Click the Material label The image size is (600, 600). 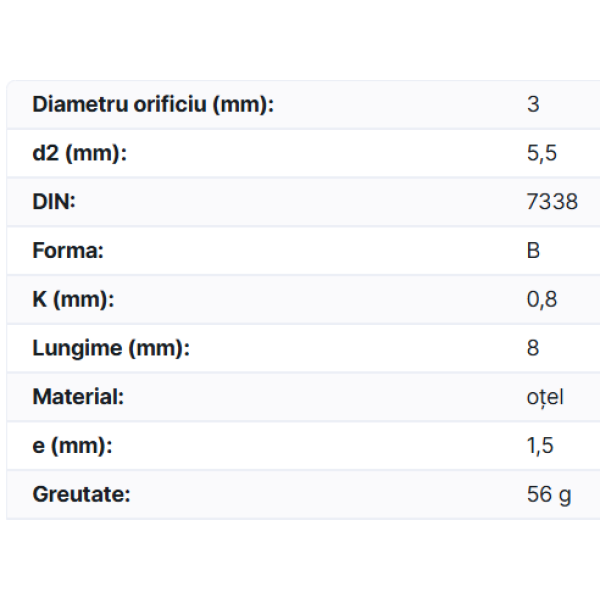click(78, 396)
